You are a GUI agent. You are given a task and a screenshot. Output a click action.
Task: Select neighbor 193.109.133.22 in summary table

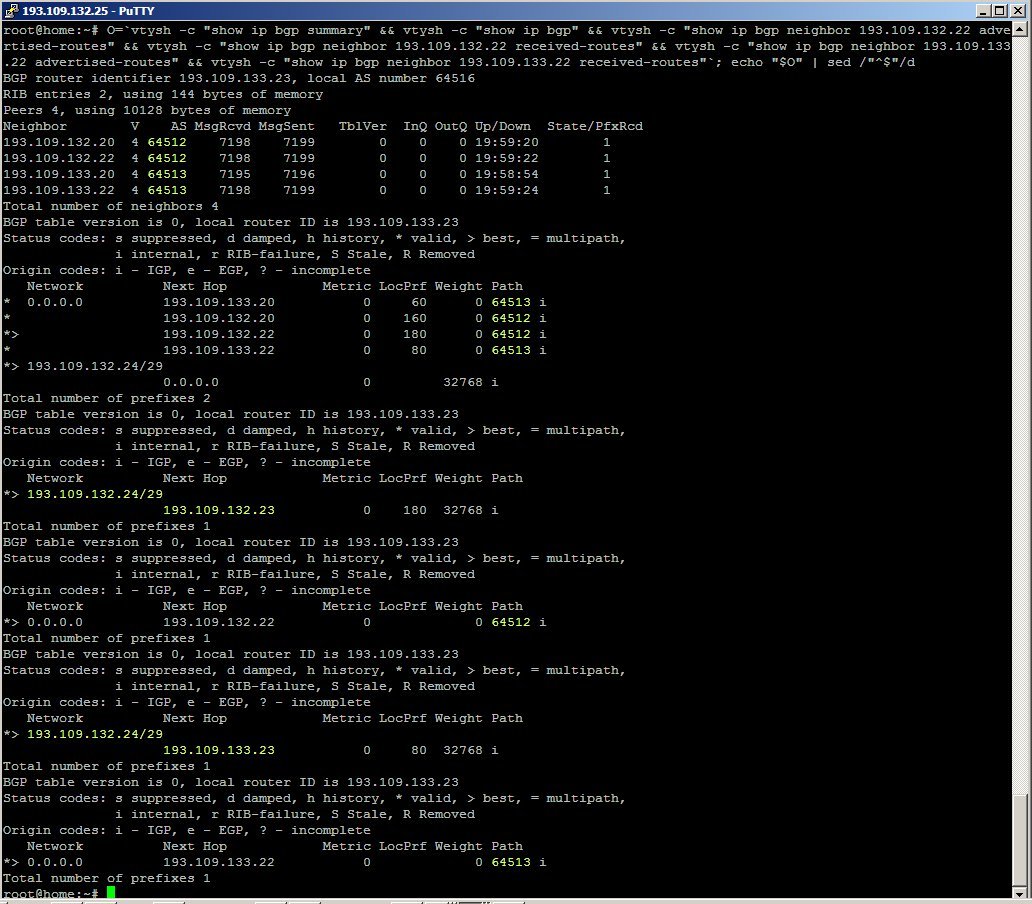[59, 190]
